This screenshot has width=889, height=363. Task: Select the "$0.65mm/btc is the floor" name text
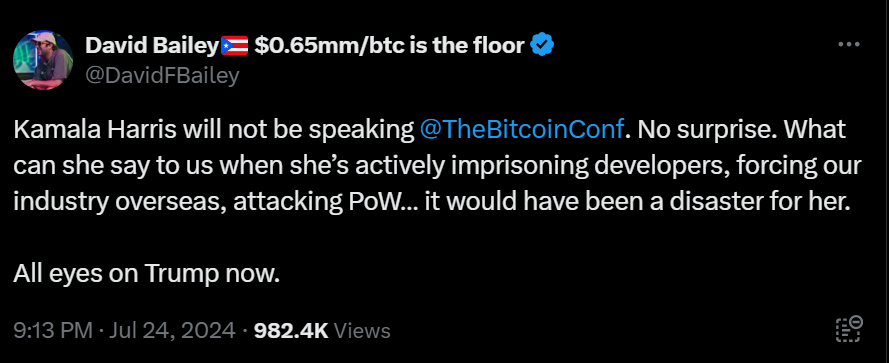point(390,45)
